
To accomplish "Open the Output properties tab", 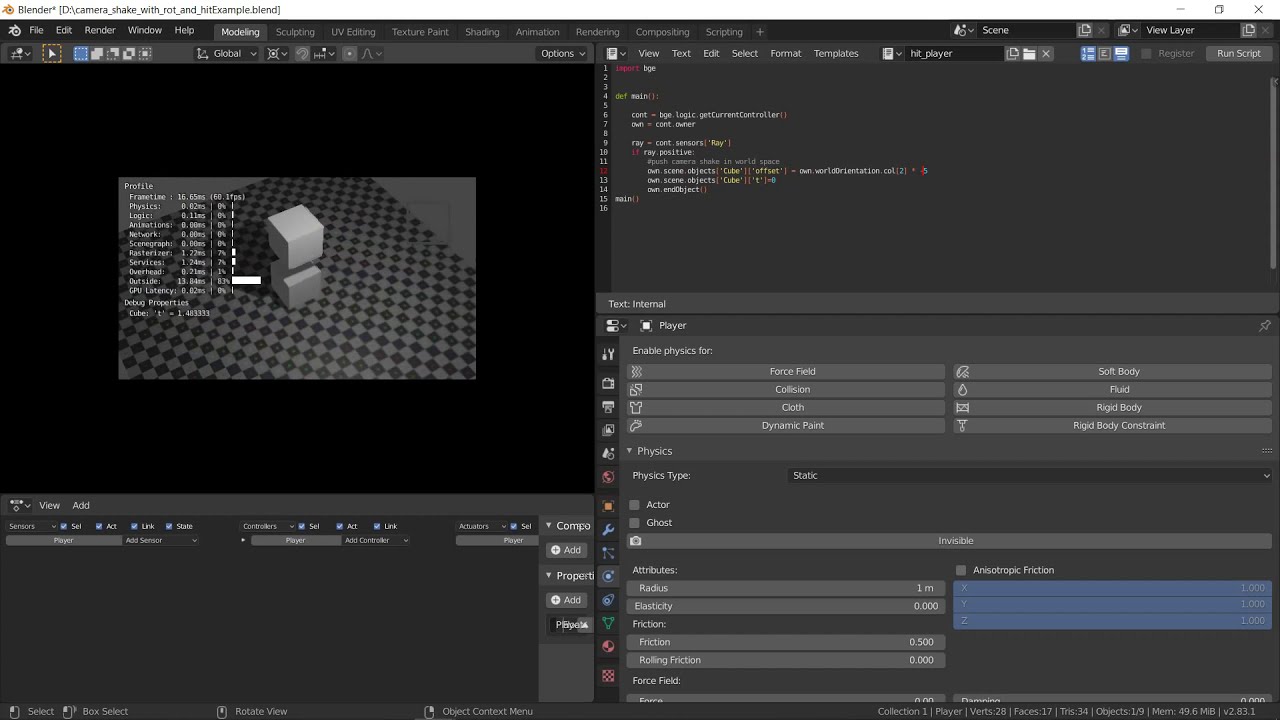I will pos(608,406).
